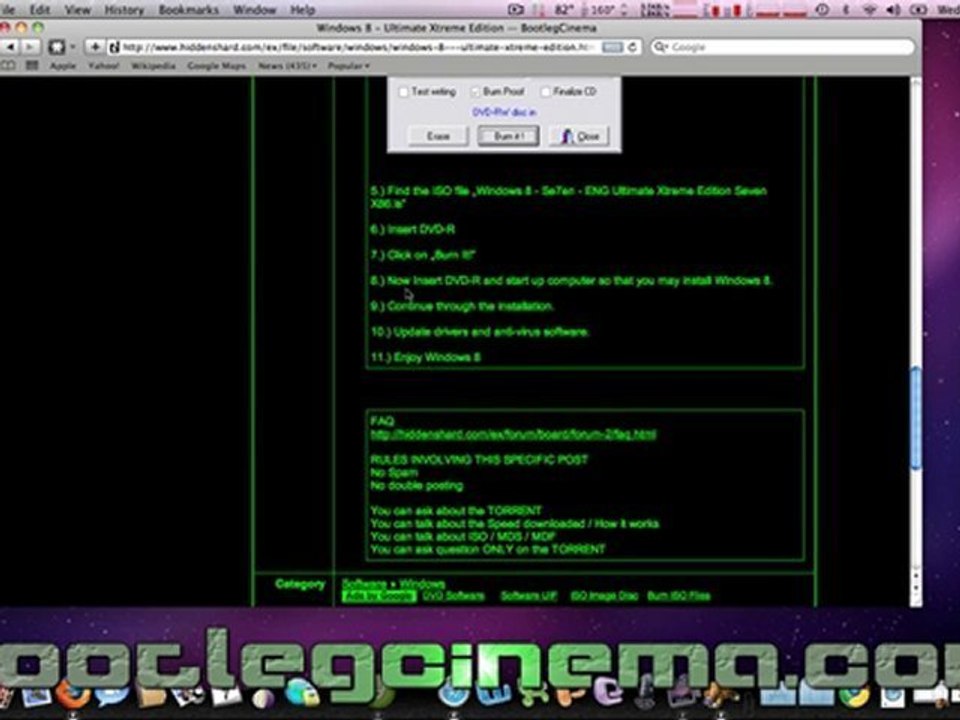Click the "Category" row label
The width and height of the screenshot is (960, 720).
tap(300, 584)
